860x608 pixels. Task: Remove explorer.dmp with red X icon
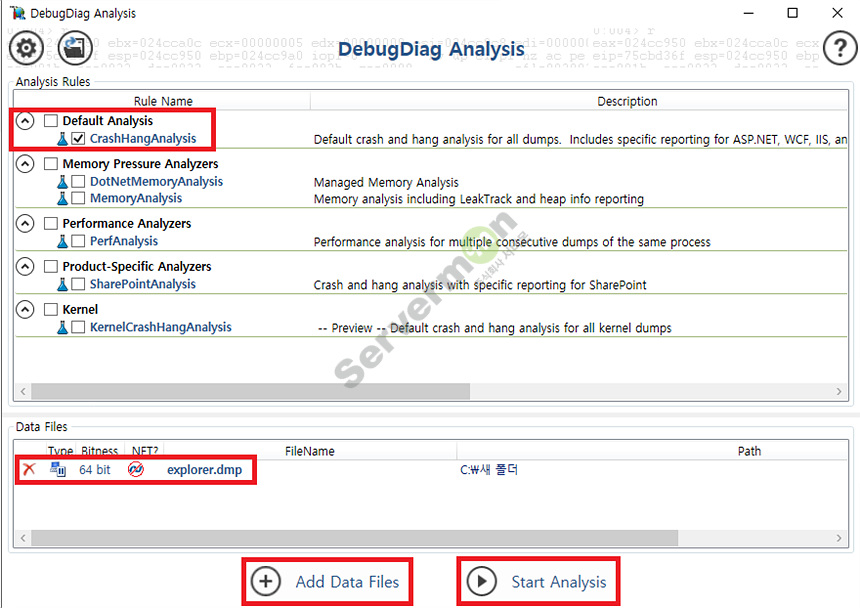point(29,469)
